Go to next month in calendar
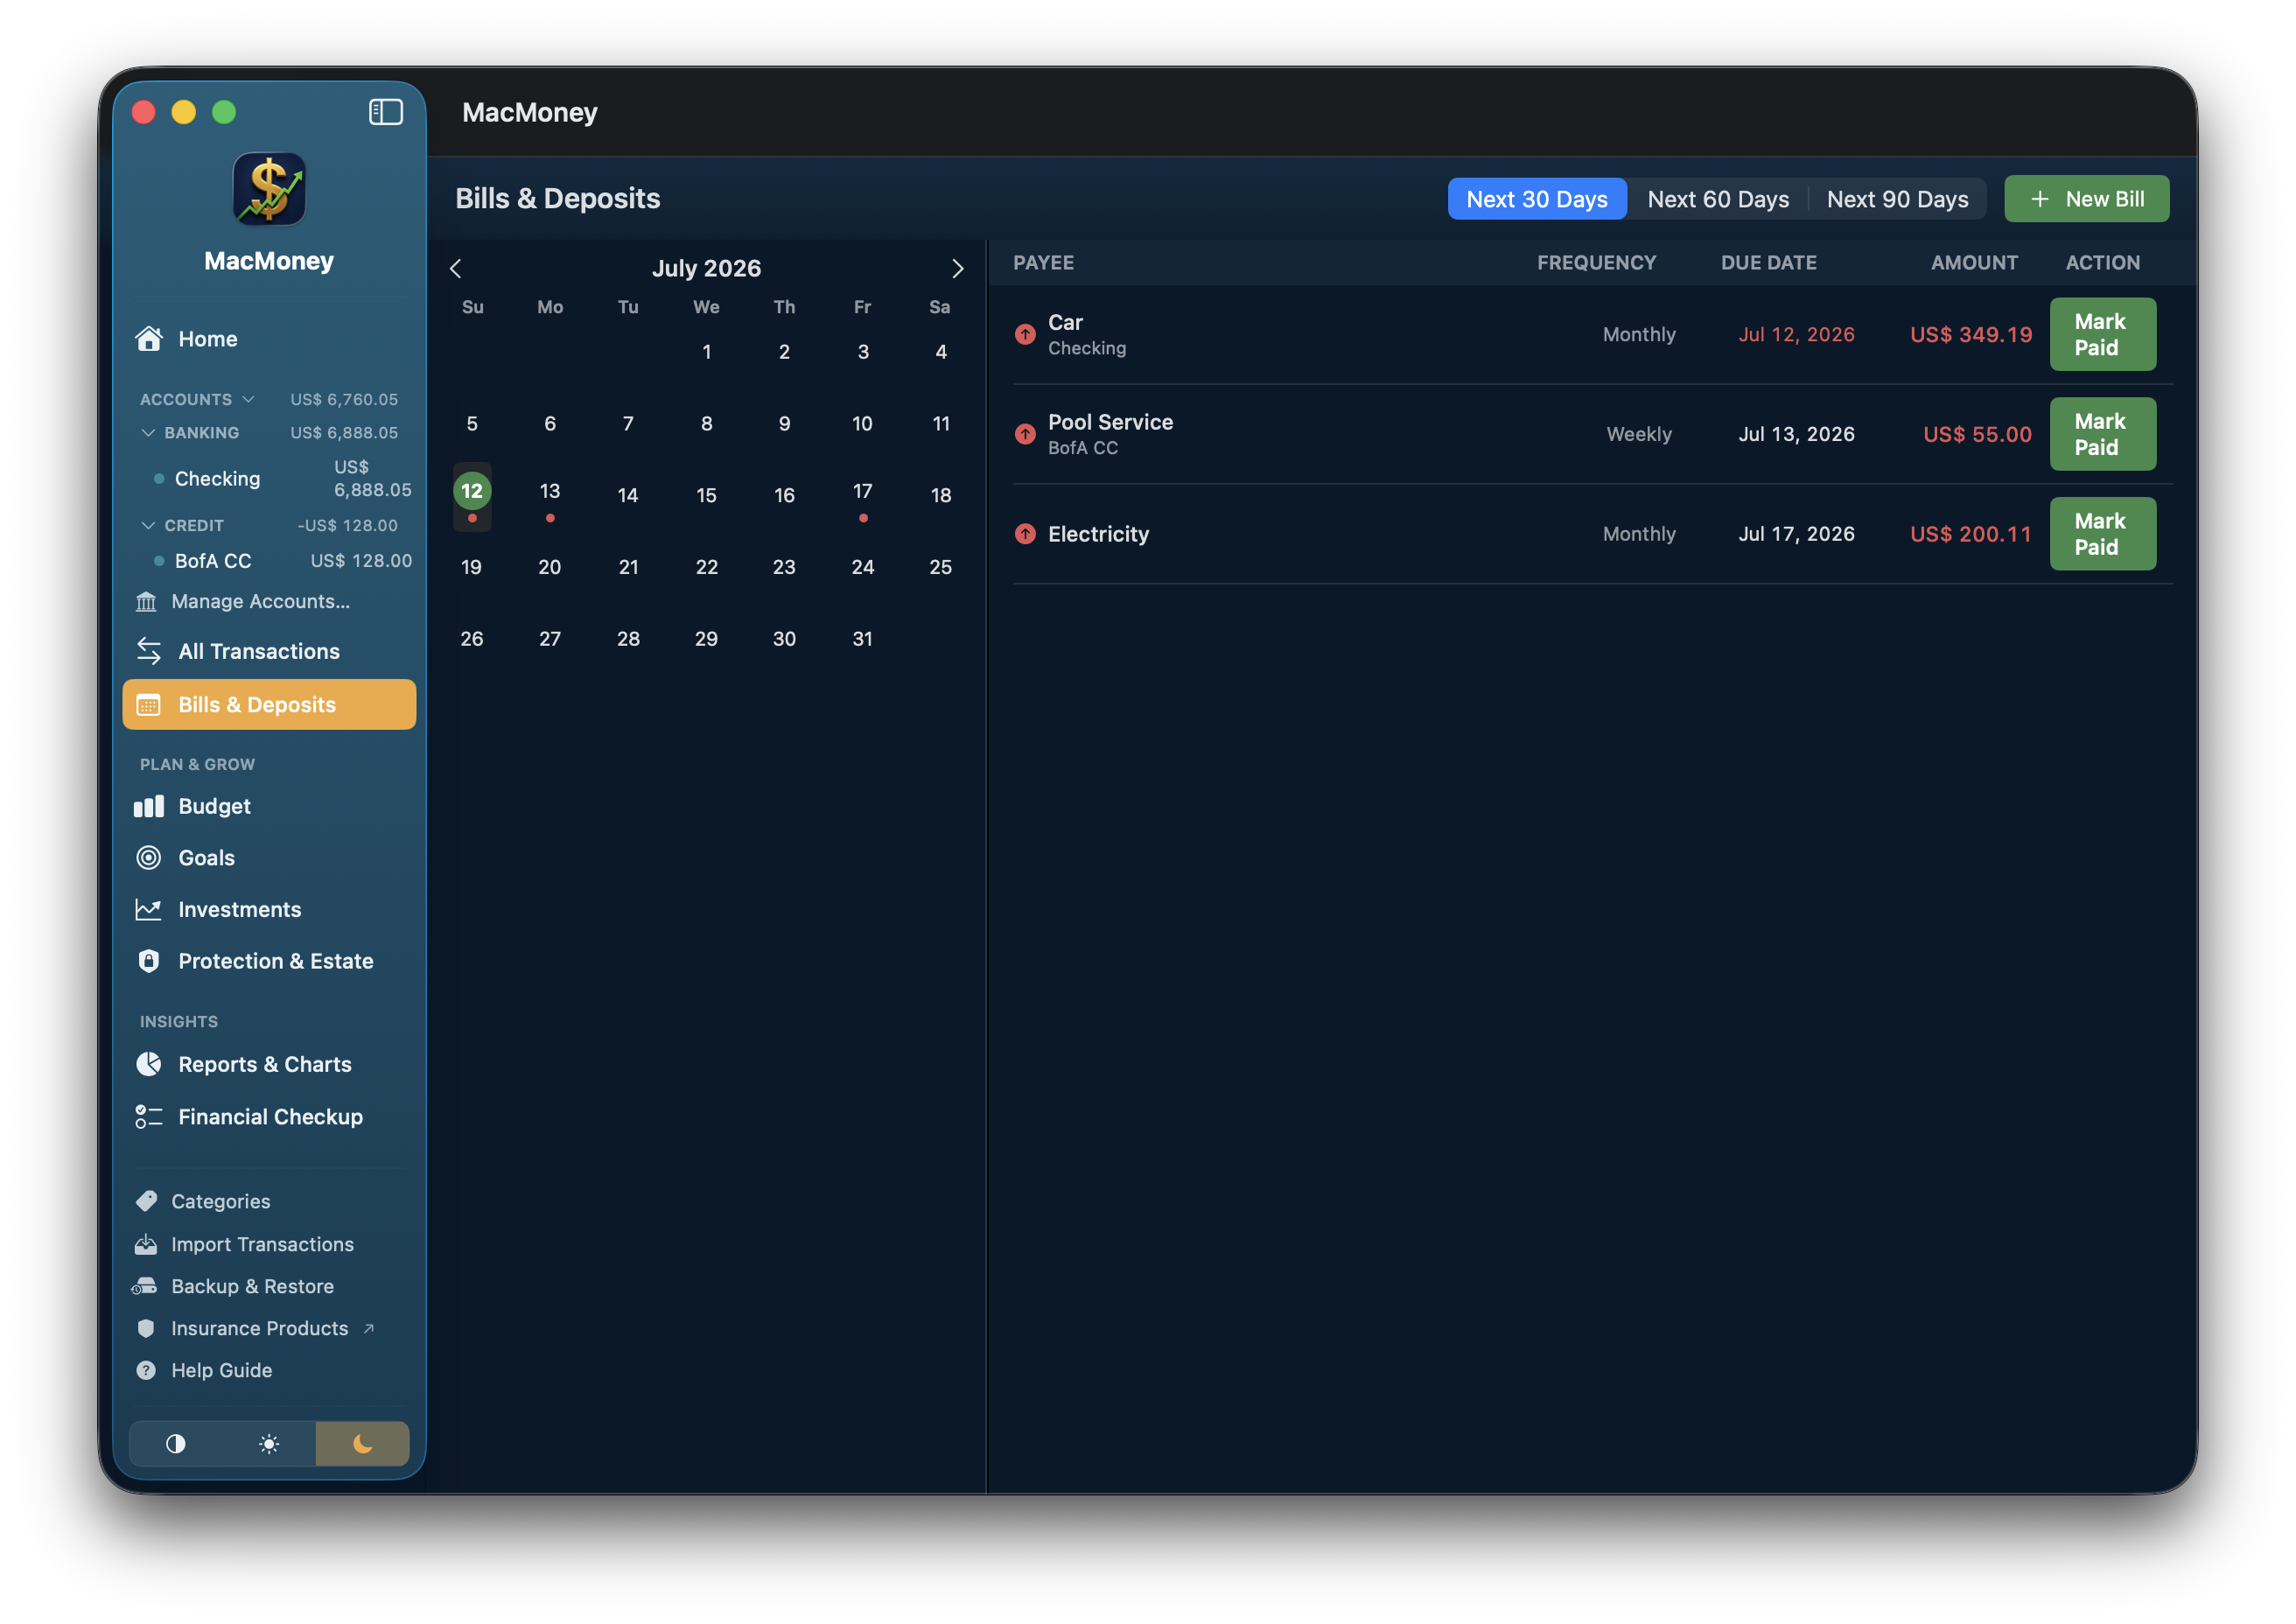 [957, 268]
